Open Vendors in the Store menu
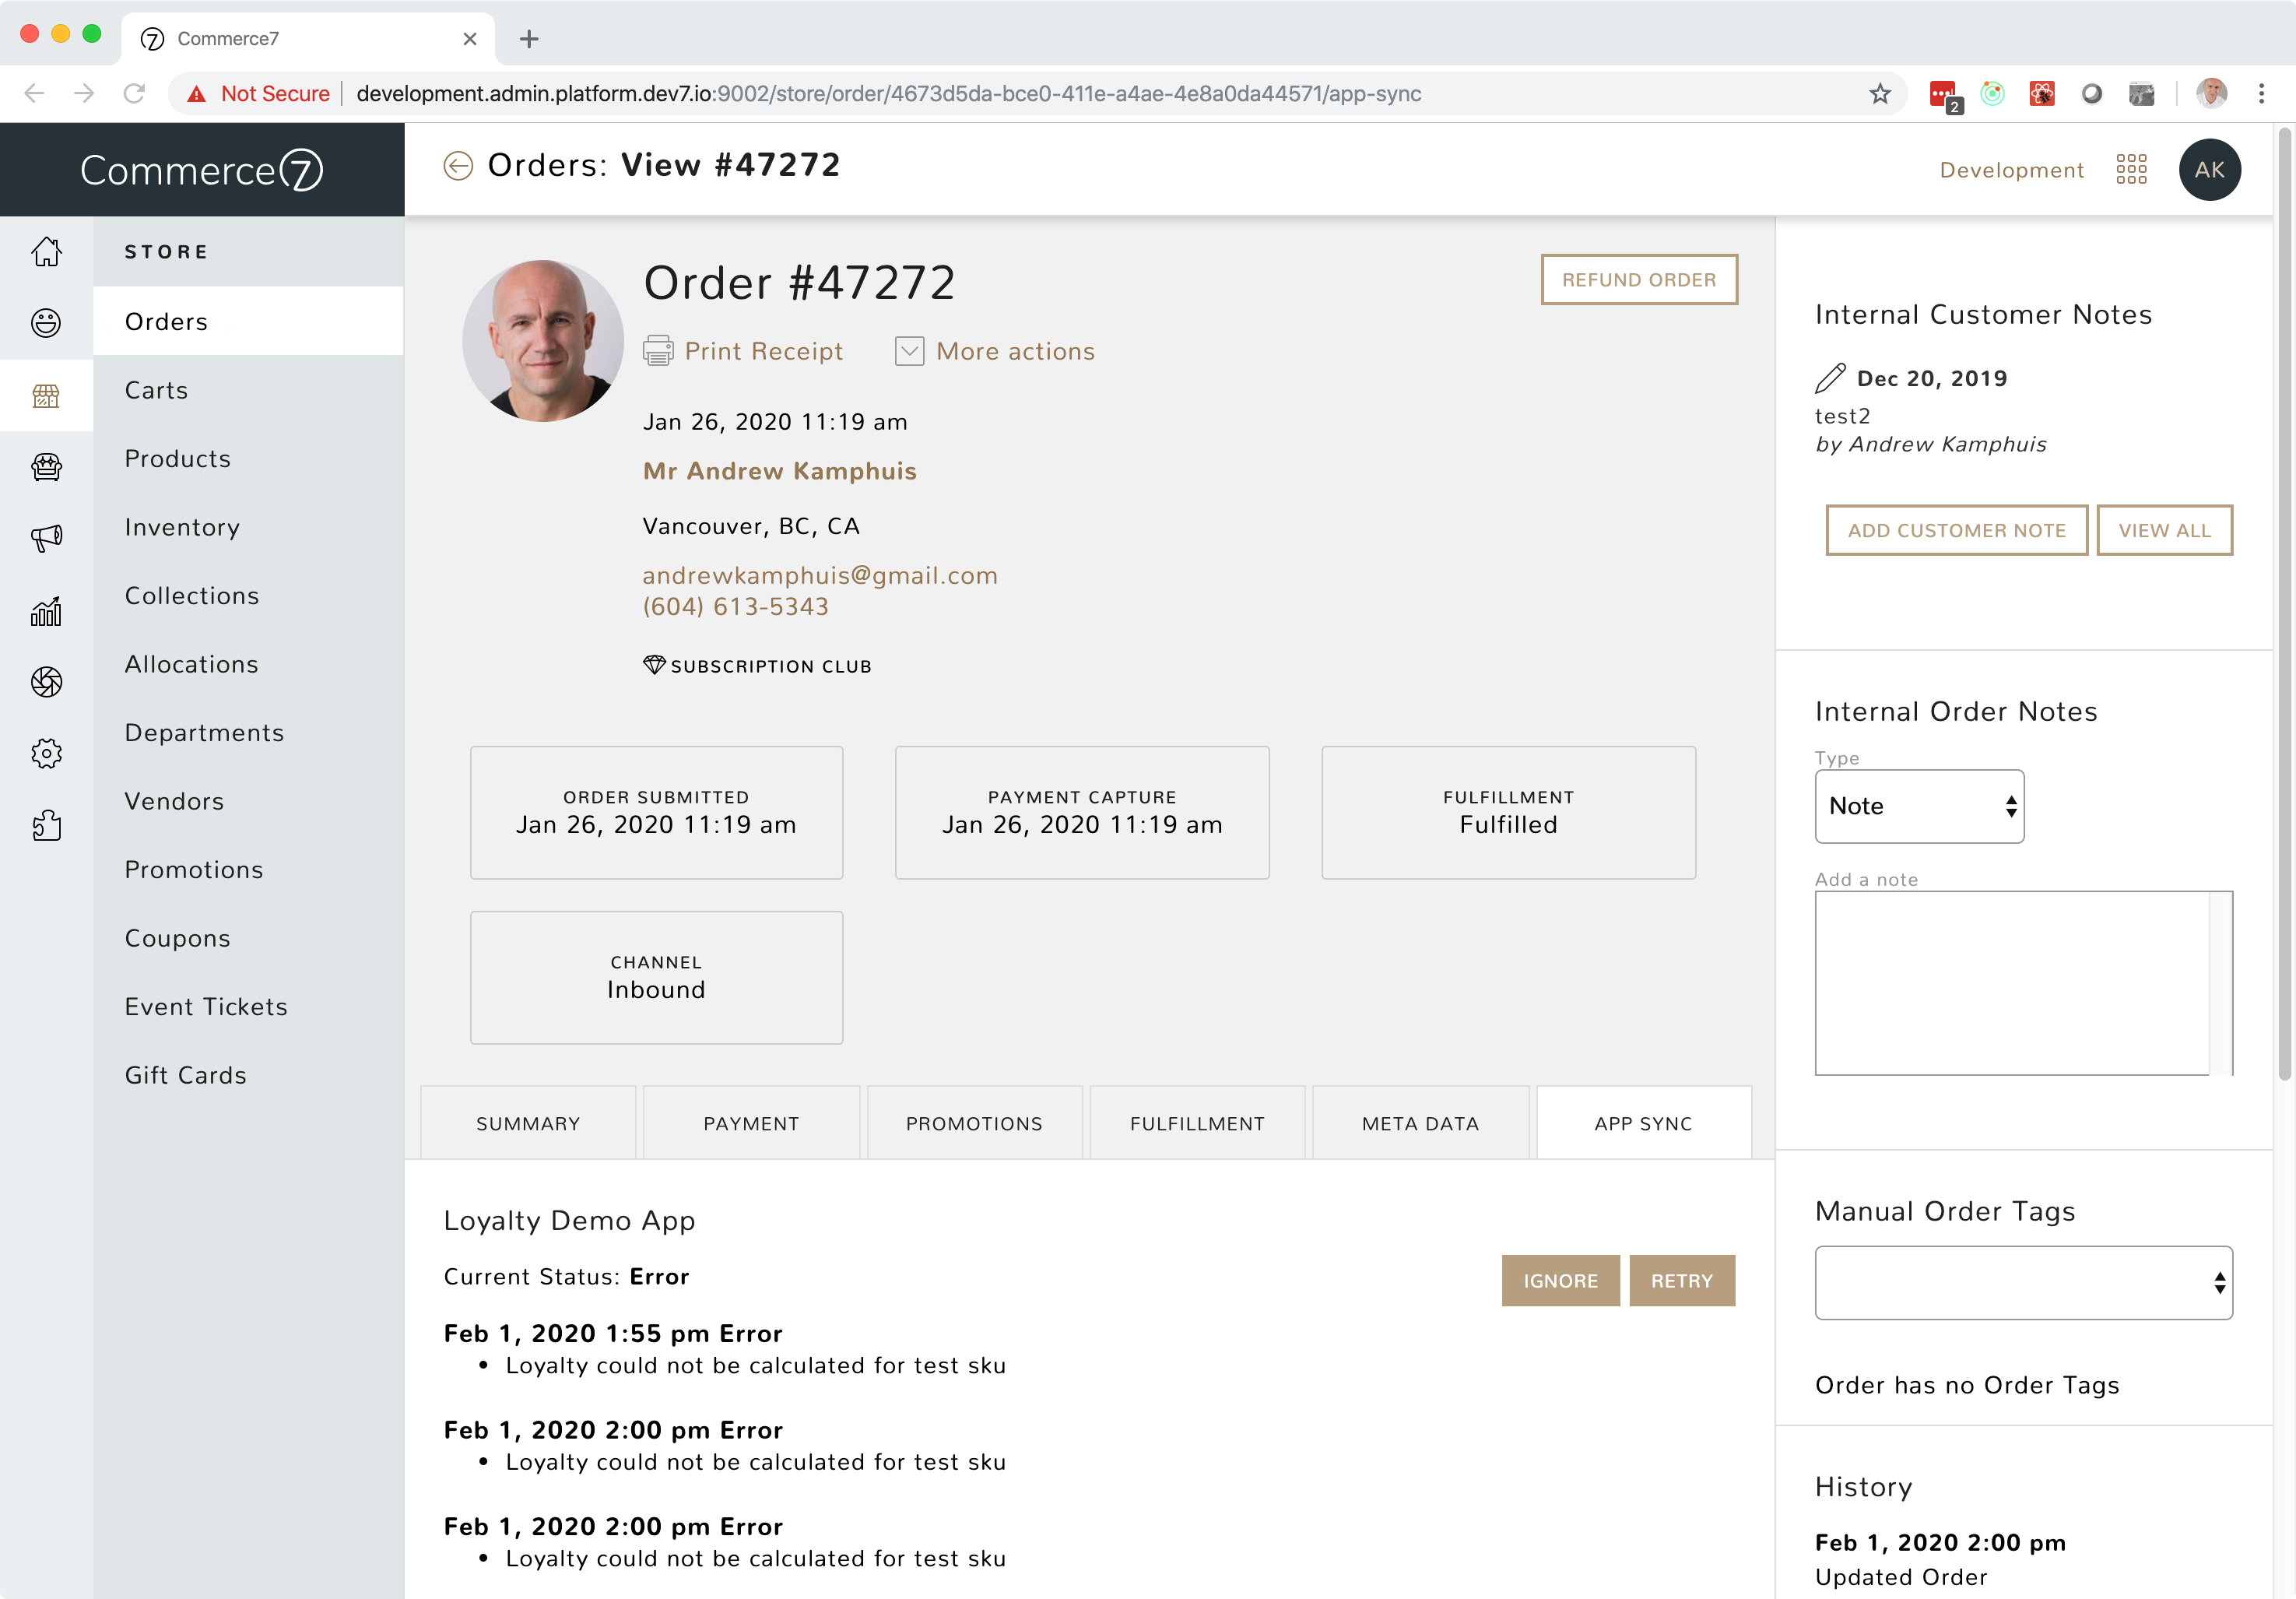2296x1599 pixels. (248, 801)
